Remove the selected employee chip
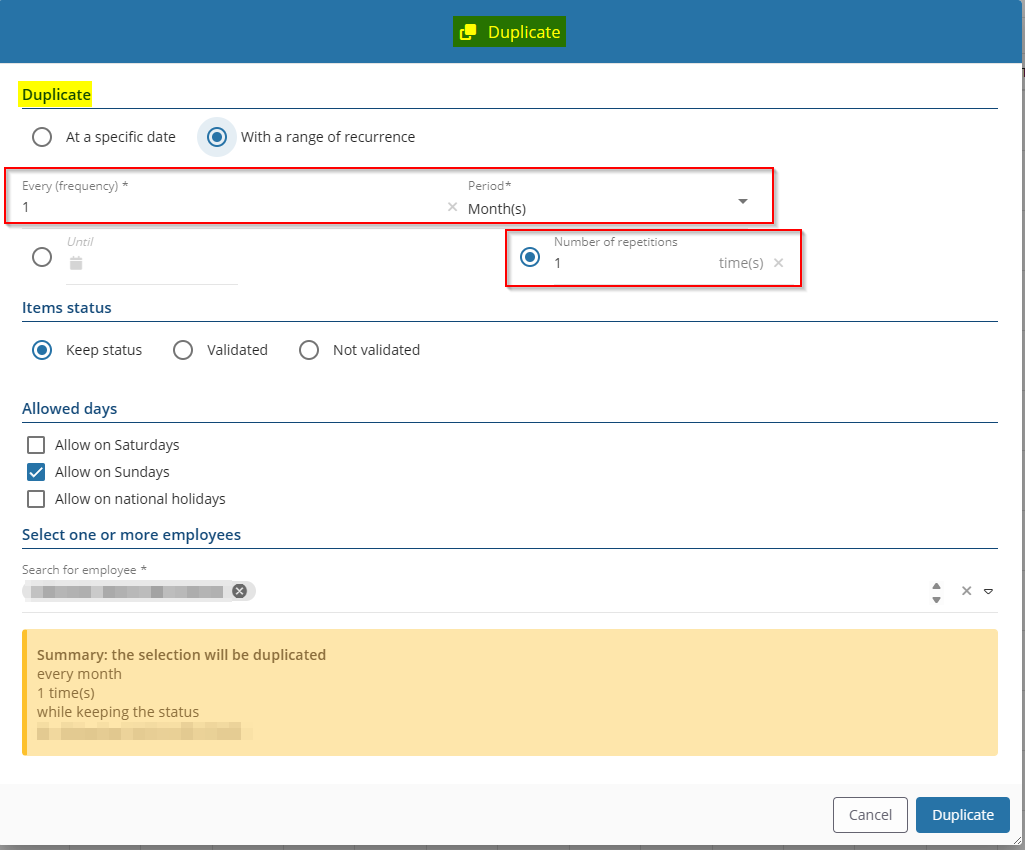 pyautogui.click(x=239, y=591)
